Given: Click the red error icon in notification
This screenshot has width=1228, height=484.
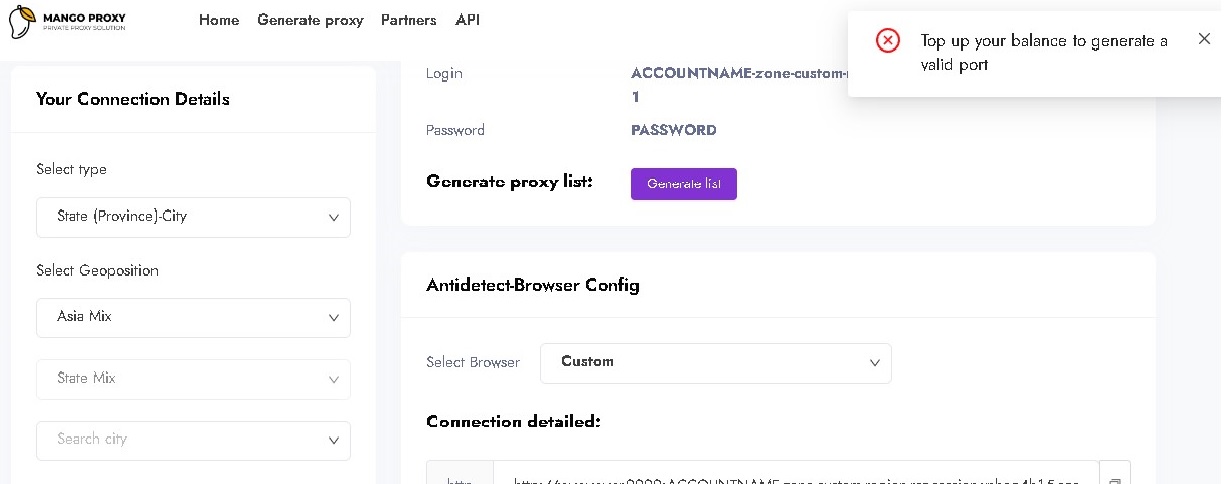Looking at the screenshot, I should click(887, 40).
